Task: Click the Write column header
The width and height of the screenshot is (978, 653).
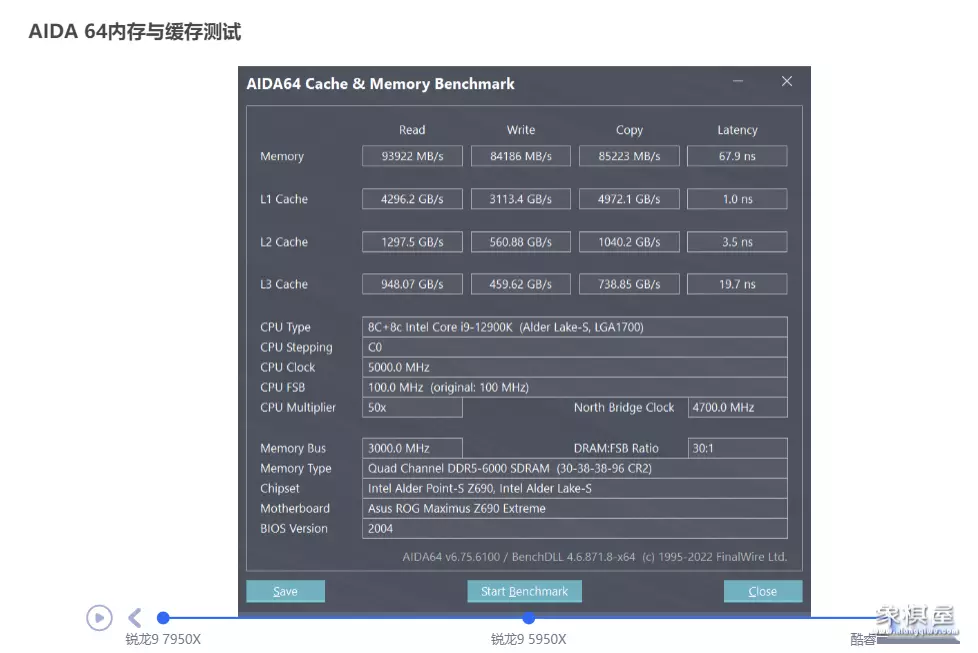Action: (x=521, y=130)
